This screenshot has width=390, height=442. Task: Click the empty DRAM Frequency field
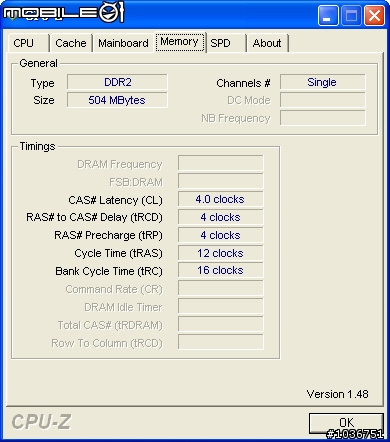221,163
